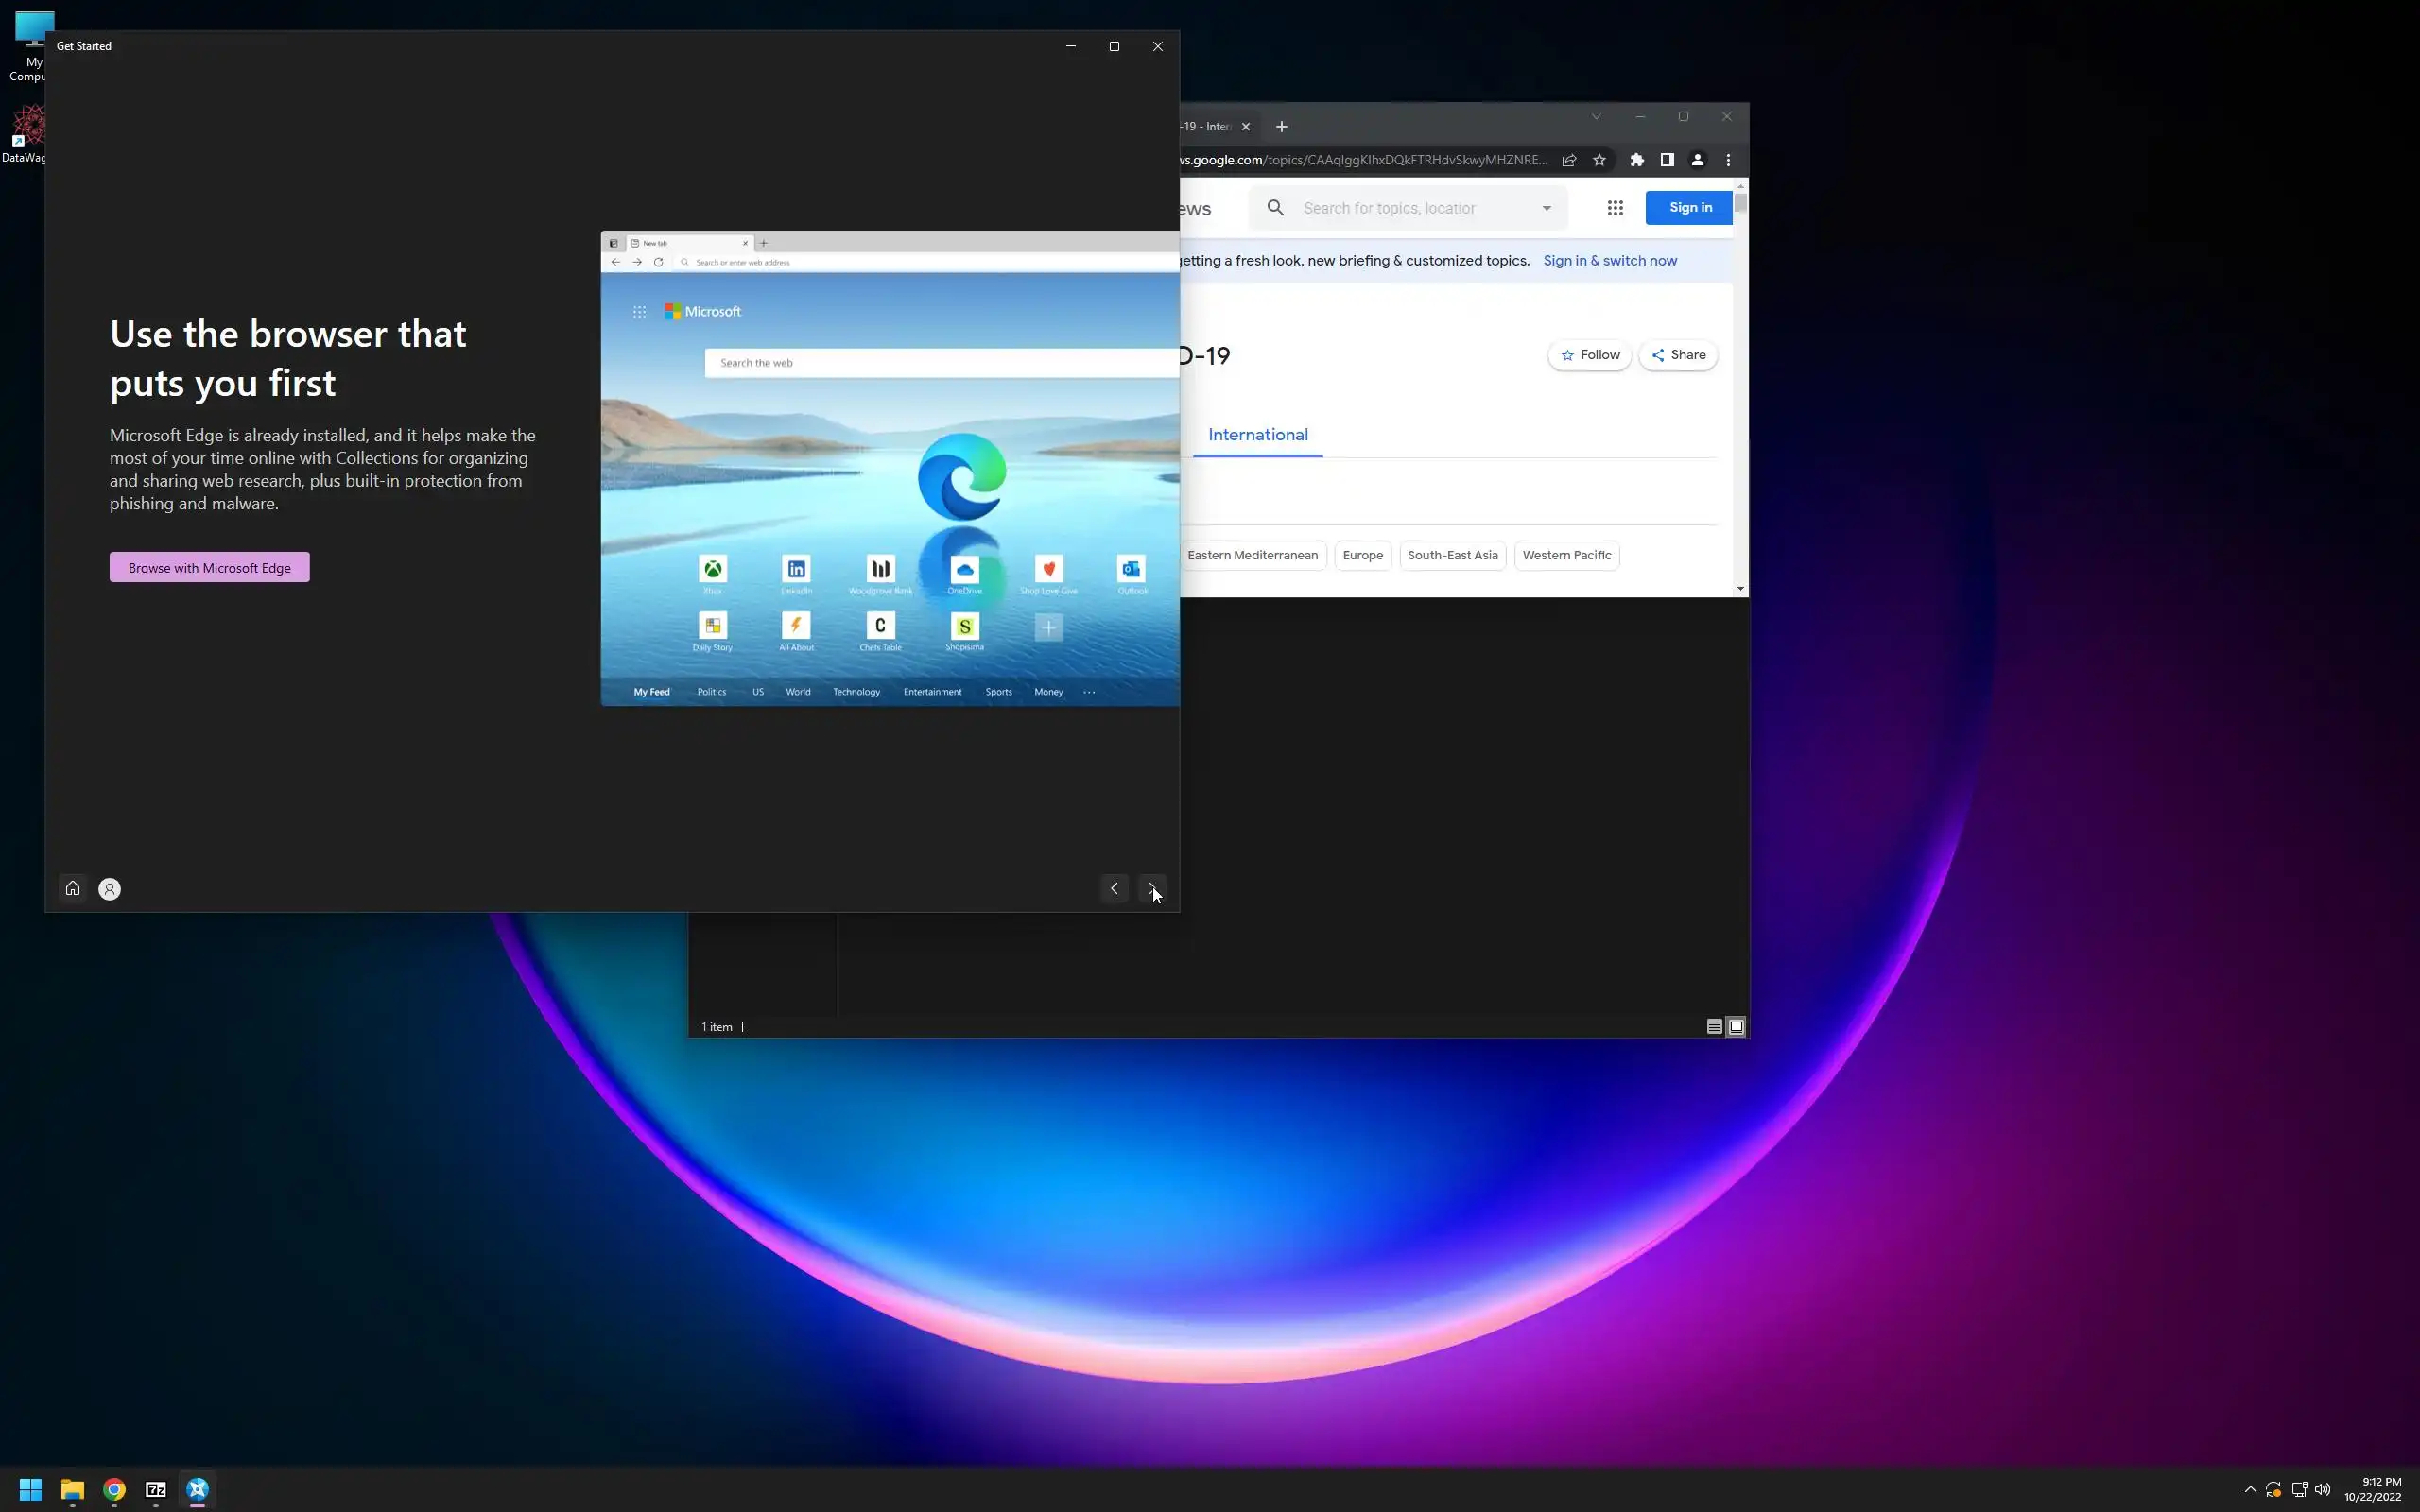Open 7-Zip from the taskbar

click(x=156, y=1489)
